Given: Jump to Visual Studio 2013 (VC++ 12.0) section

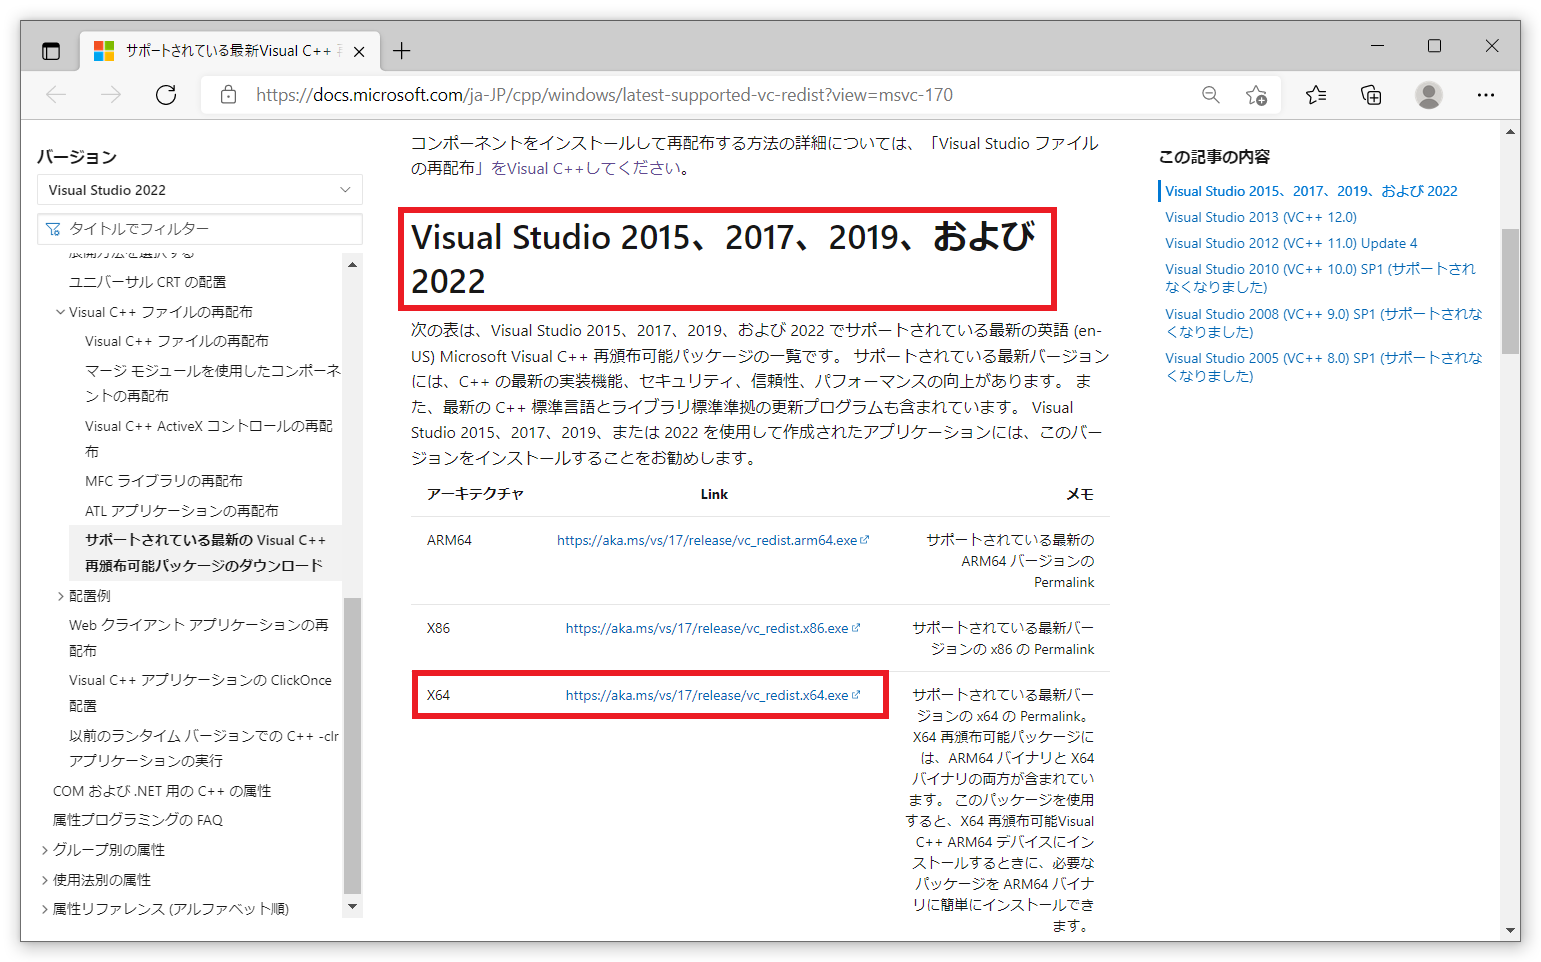Looking at the screenshot, I should [x=1260, y=217].
